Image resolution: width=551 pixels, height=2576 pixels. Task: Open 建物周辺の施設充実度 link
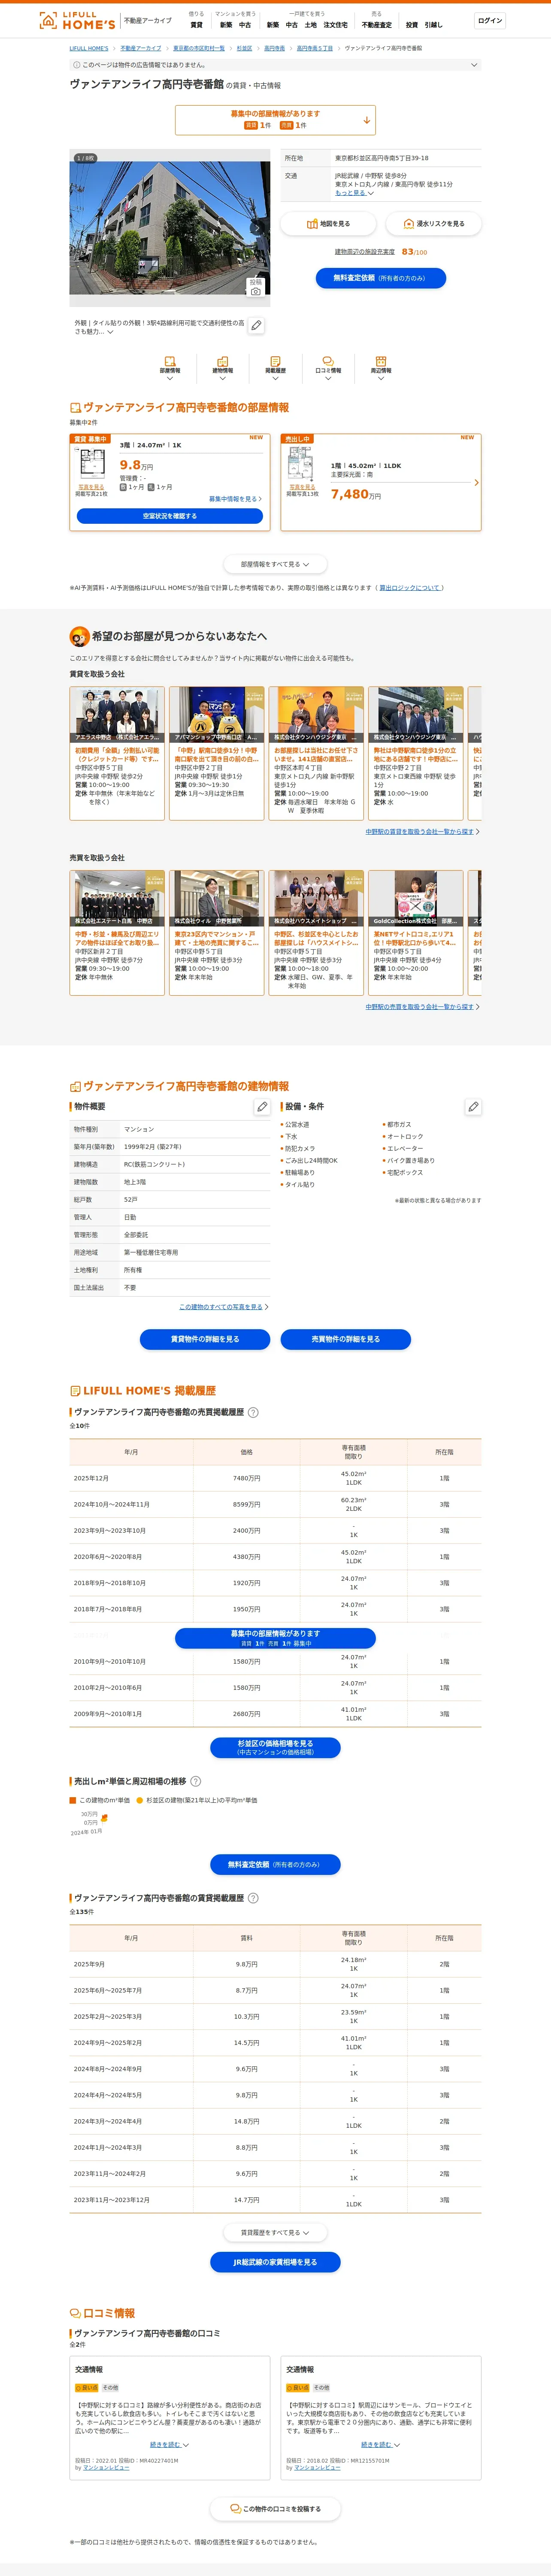point(365,252)
